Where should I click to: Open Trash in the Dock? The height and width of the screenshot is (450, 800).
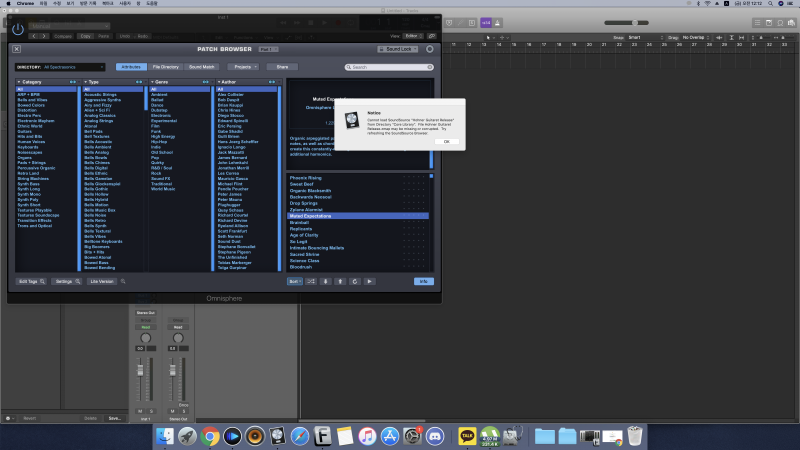coord(635,436)
